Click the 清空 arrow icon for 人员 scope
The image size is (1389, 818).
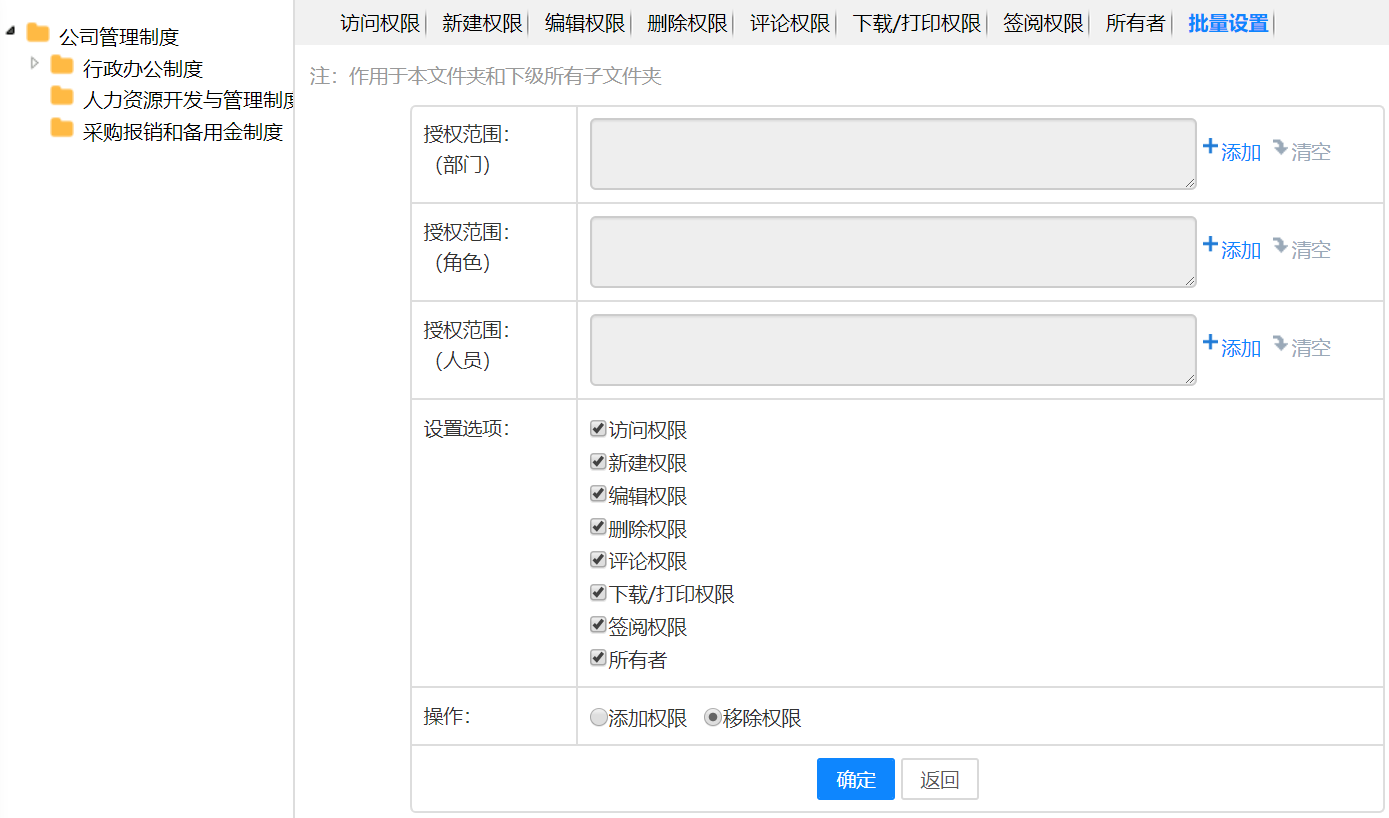click(1280, 345)
